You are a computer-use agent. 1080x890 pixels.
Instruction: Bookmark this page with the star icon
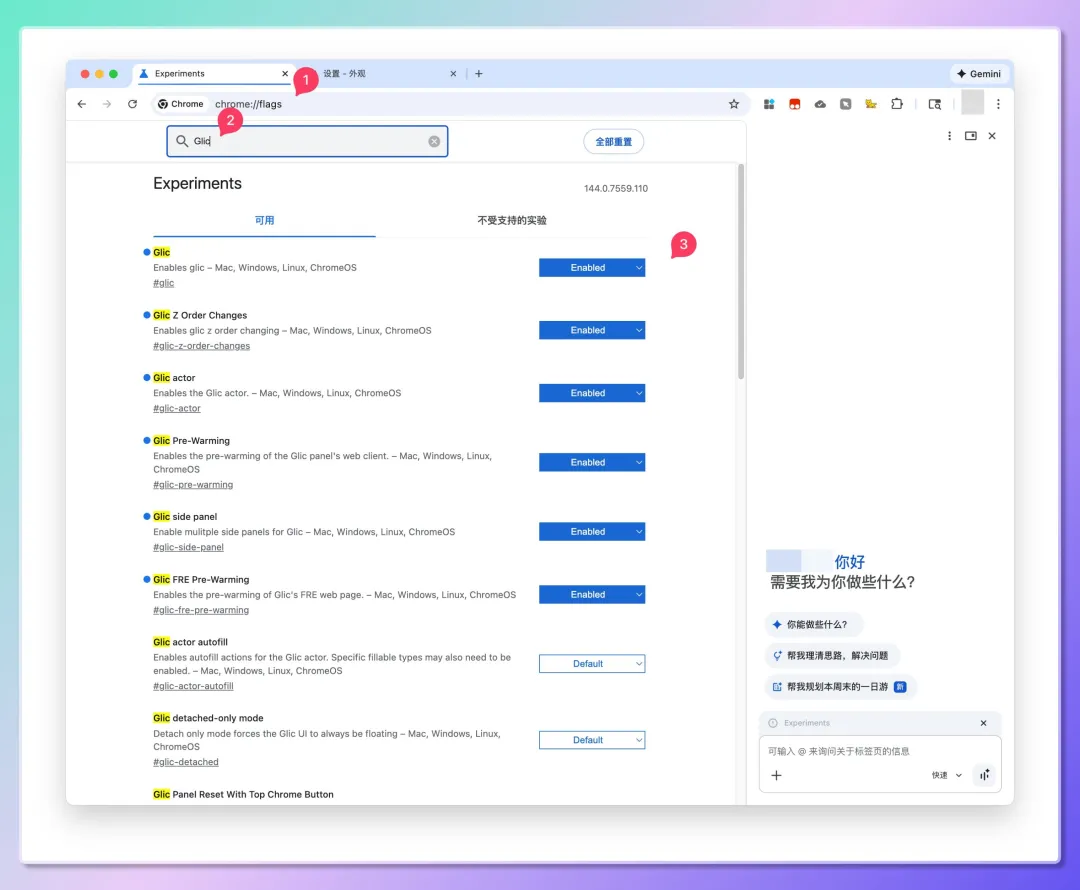pyautogui.click(x=734, y=104)
